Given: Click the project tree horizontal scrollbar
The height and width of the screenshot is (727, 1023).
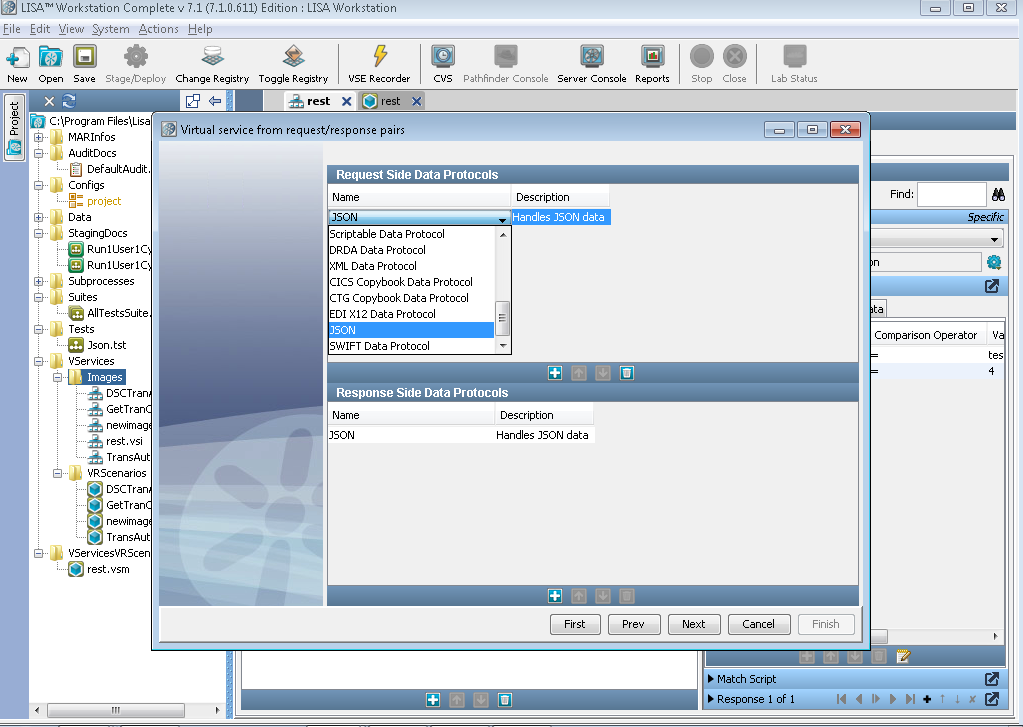Looking at the screenshot, I should 115,710.
